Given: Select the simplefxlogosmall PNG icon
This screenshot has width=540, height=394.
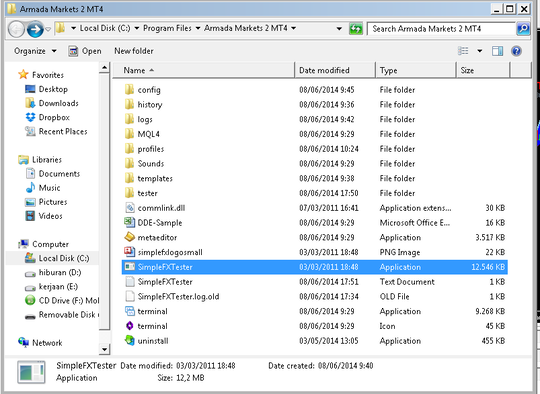Looking at the screenshot, I should coord(129,252).
